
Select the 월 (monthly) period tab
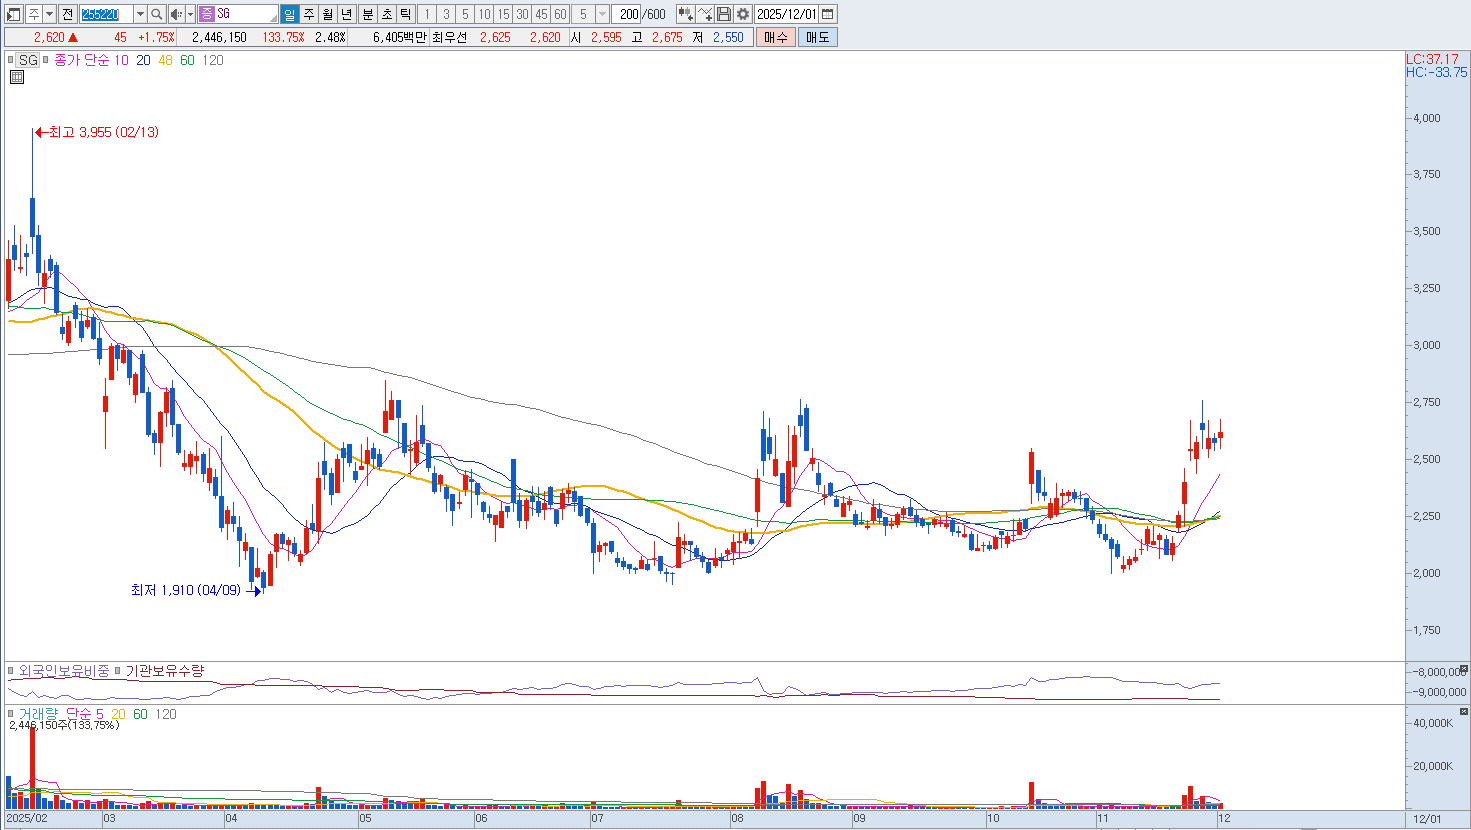pyautogui.click(x=327, y=14)
